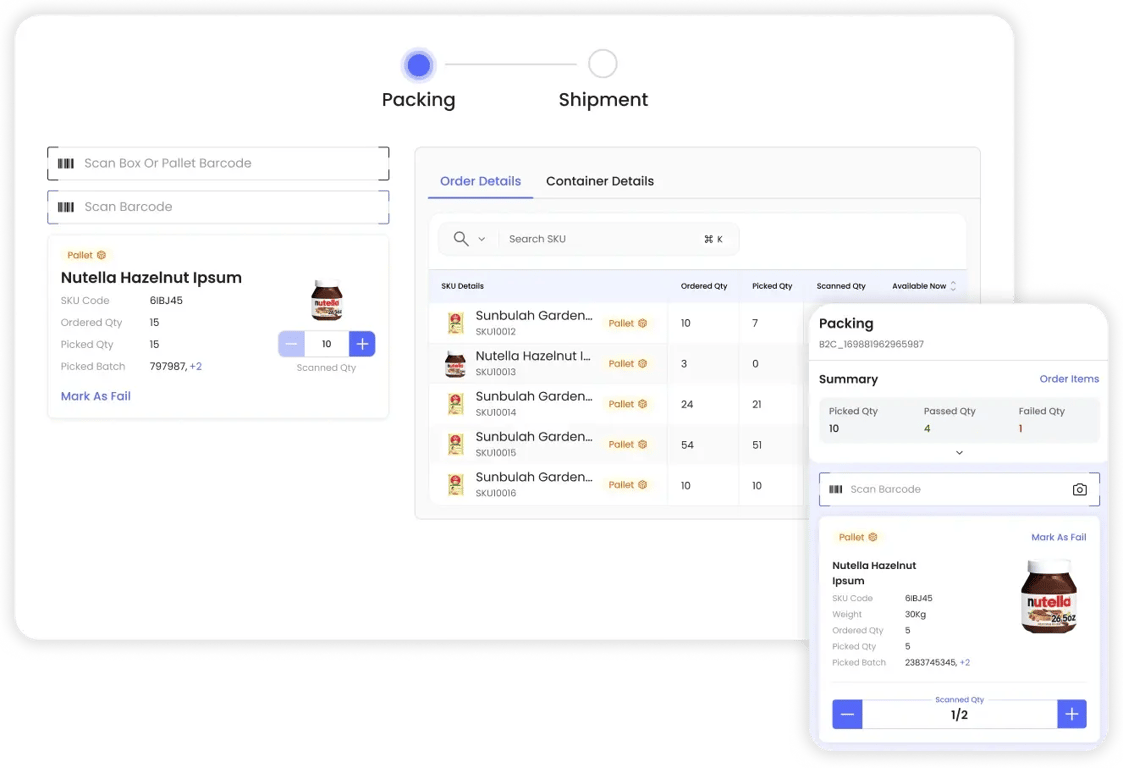
Task: Click the Packing step circle indicator
Action: pyautogui.click(x=418, y=64)
